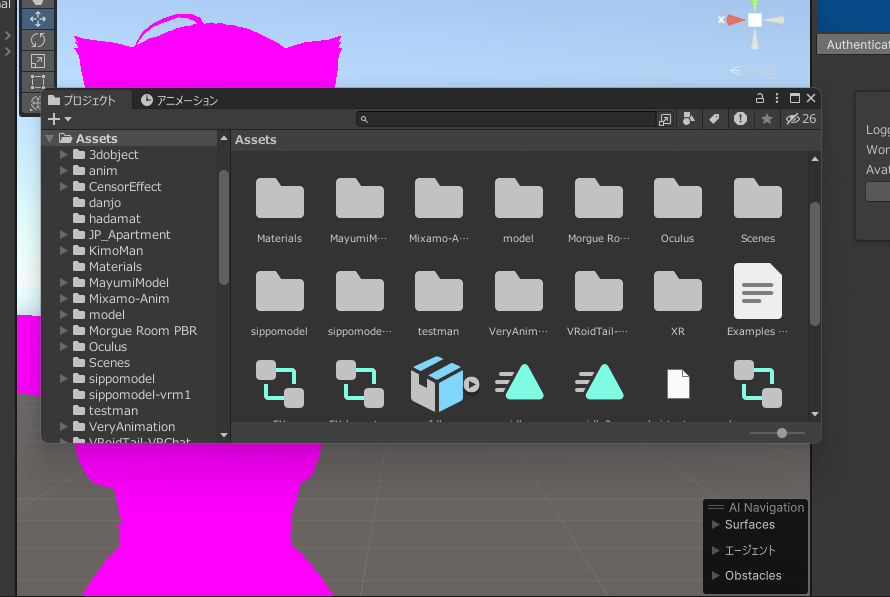Select the Rect transform tool

coord(38,82)
